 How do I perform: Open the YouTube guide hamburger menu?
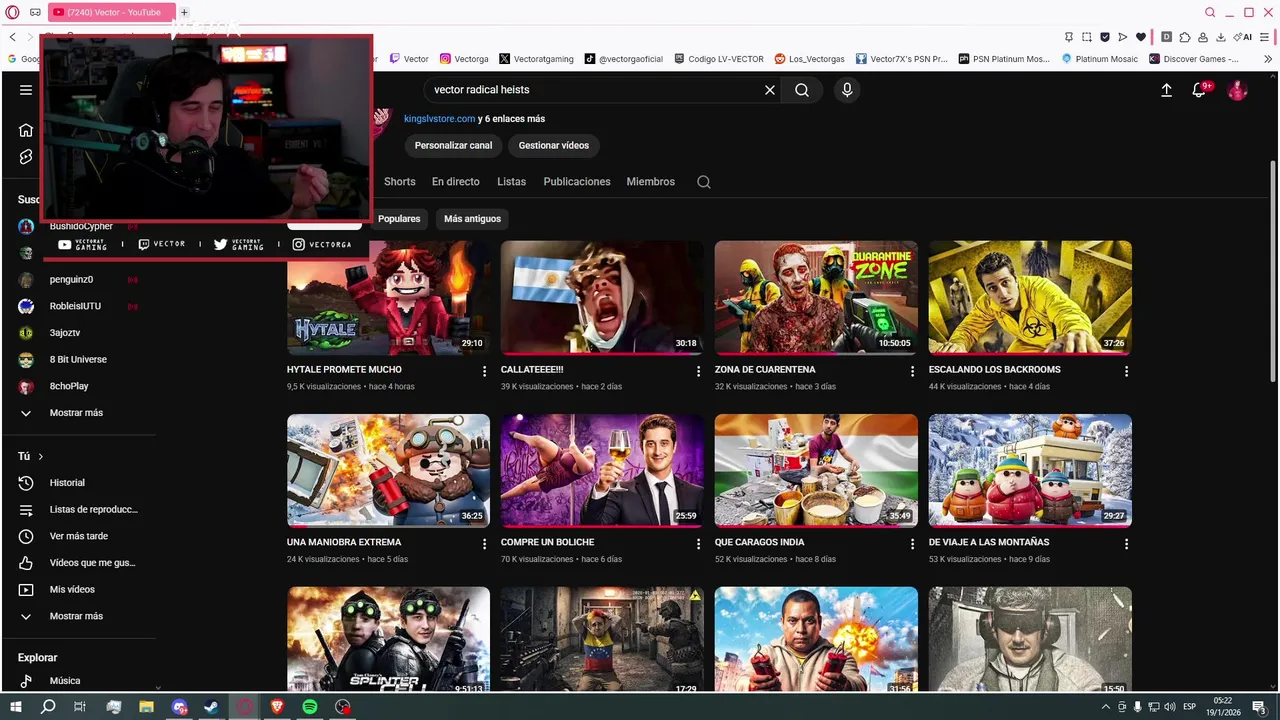pyautogui.click(x=26, y=90)
